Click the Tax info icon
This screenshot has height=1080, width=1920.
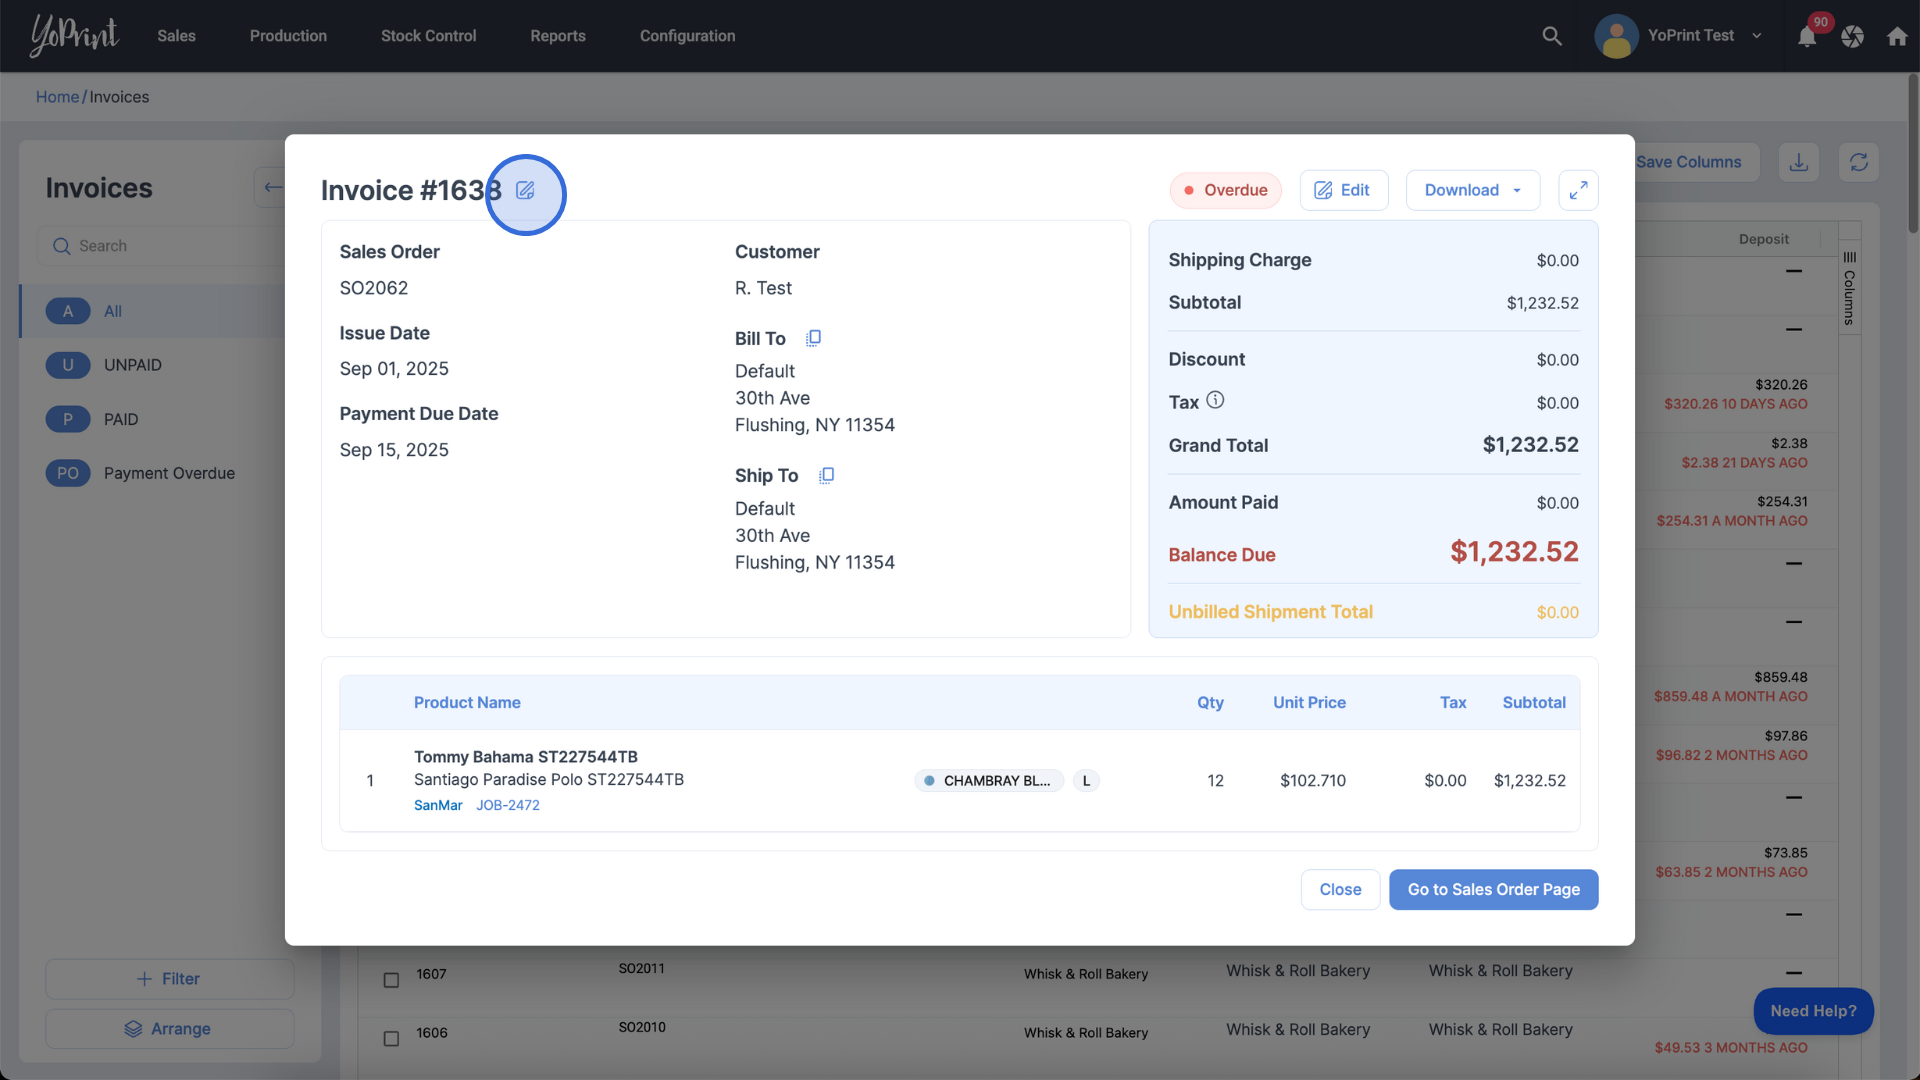[x=1215, y=400]
